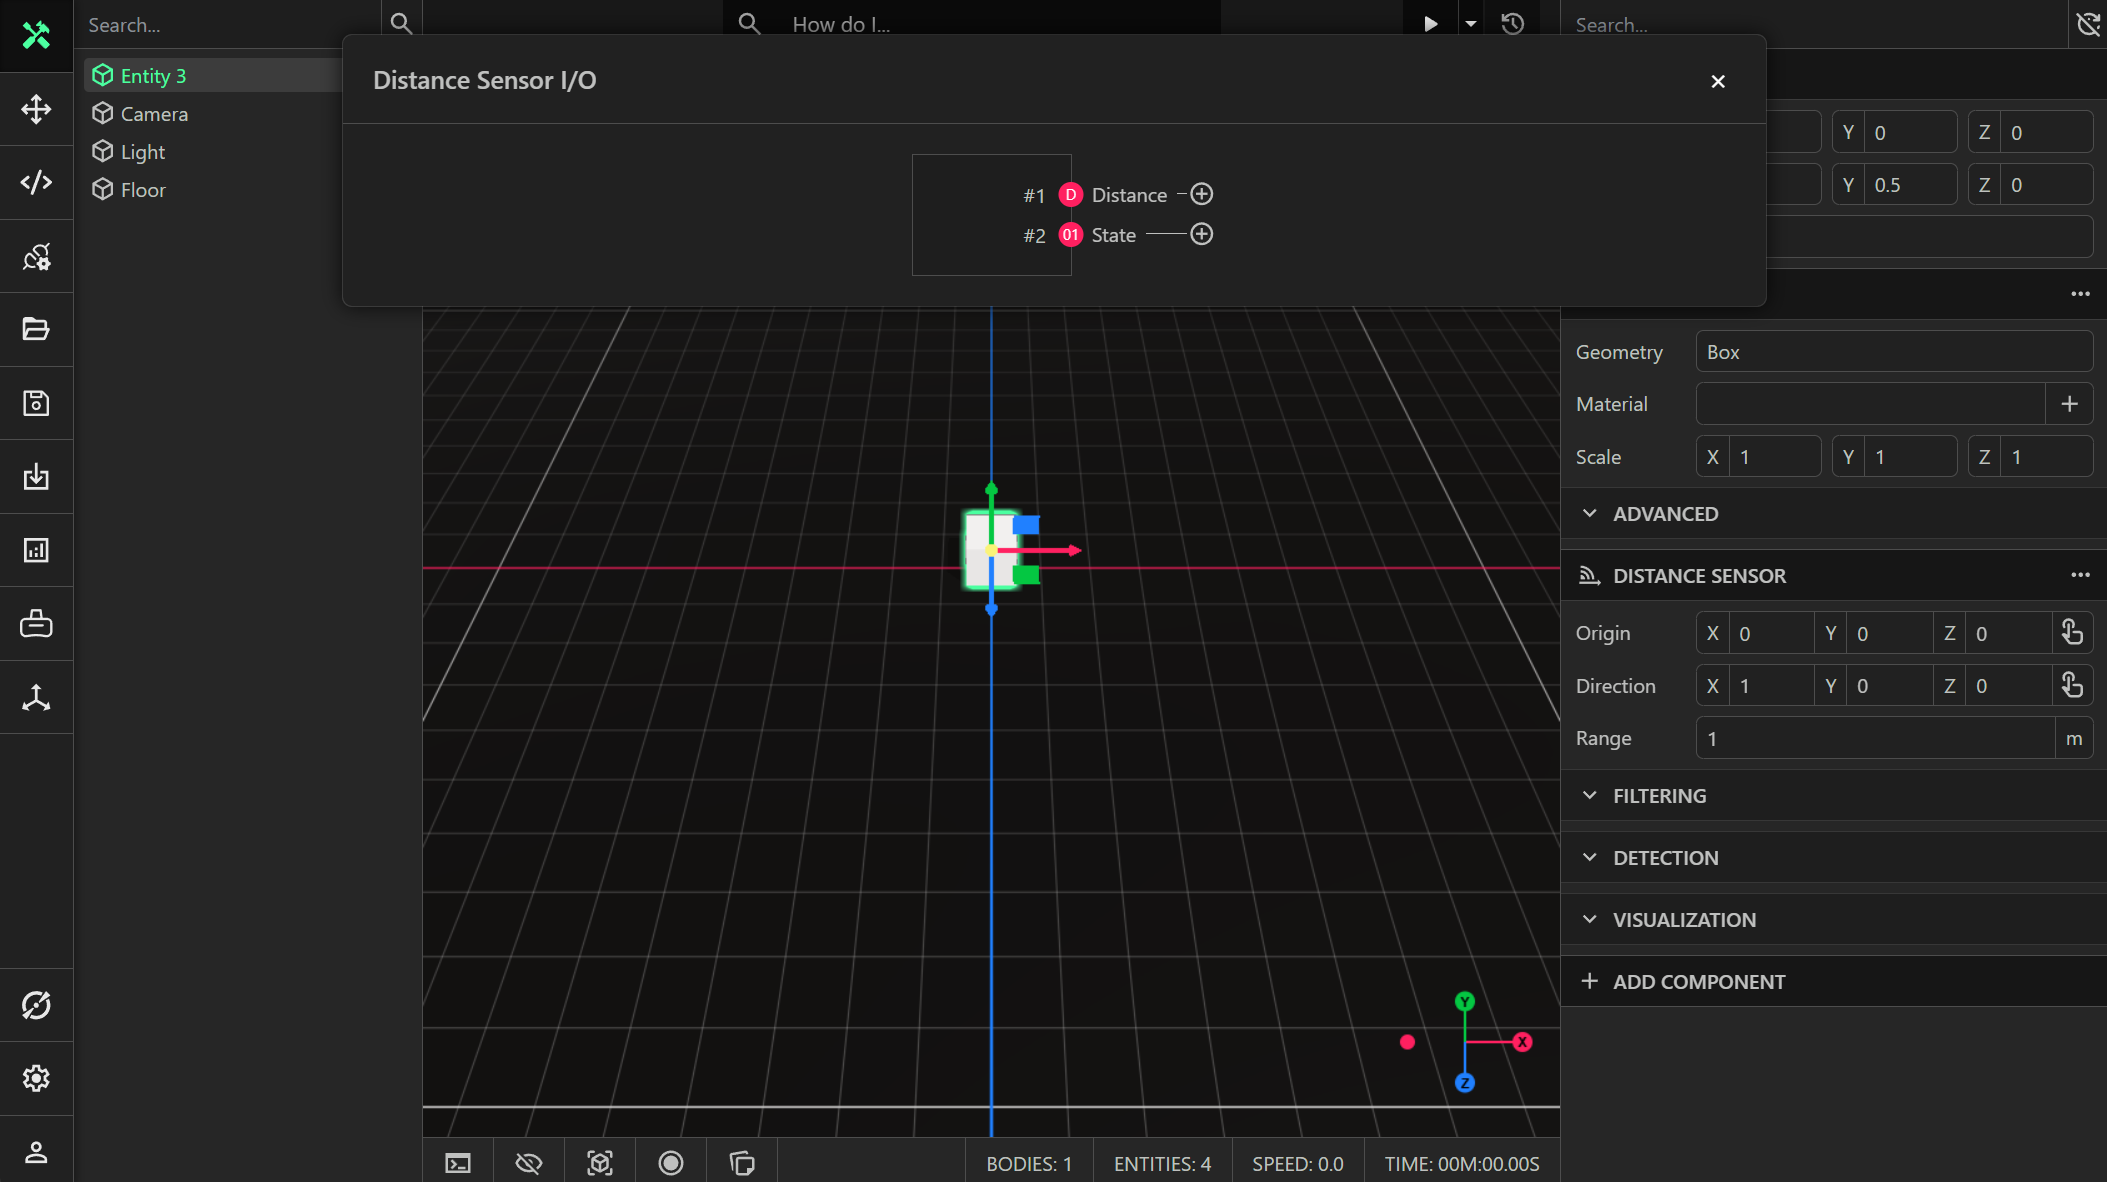Toggle viewport visibility with the eye-off icon
Viewport: 2107px width, 1182px height.
click(x=529, y=1163)
